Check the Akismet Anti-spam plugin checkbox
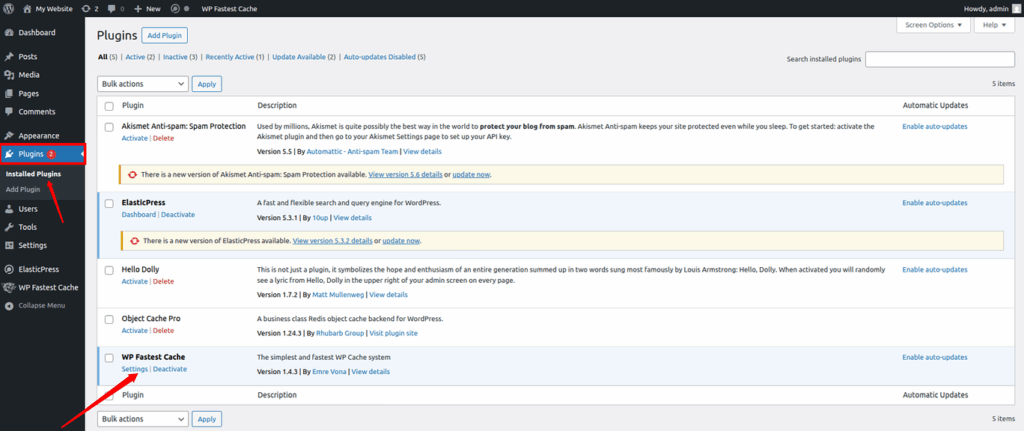 point(109,127)
